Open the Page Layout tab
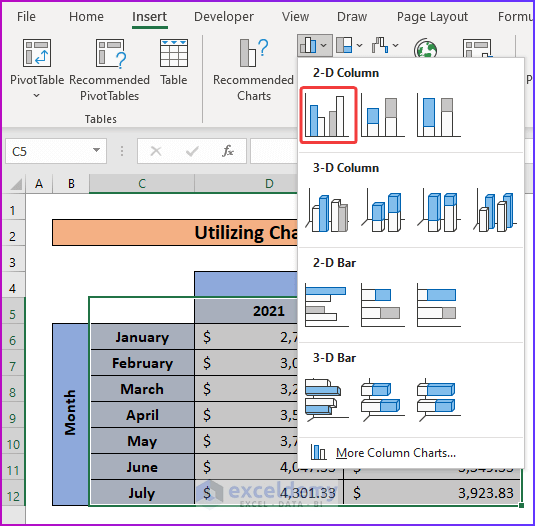Screen dimensions: 535x526 click(432, 16)
